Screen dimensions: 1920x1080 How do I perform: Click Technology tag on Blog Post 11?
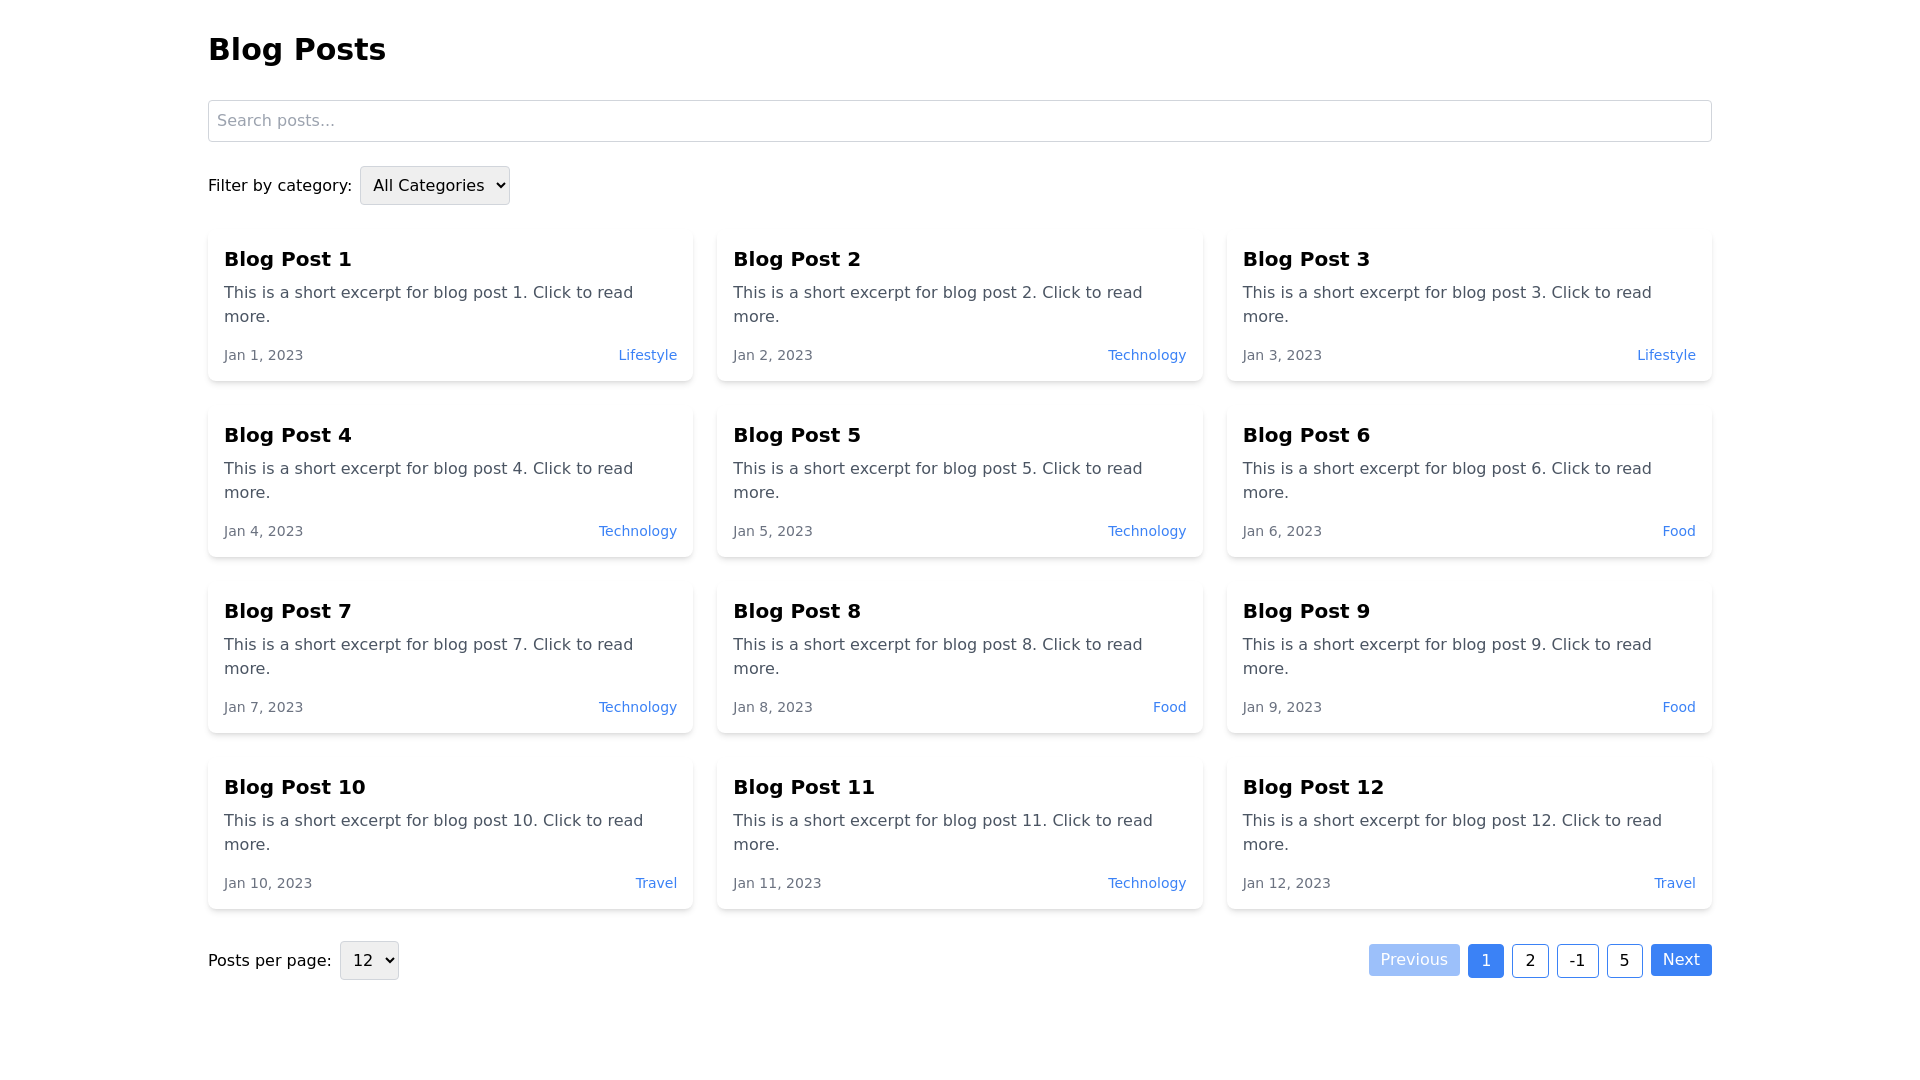click(1146, 883)
